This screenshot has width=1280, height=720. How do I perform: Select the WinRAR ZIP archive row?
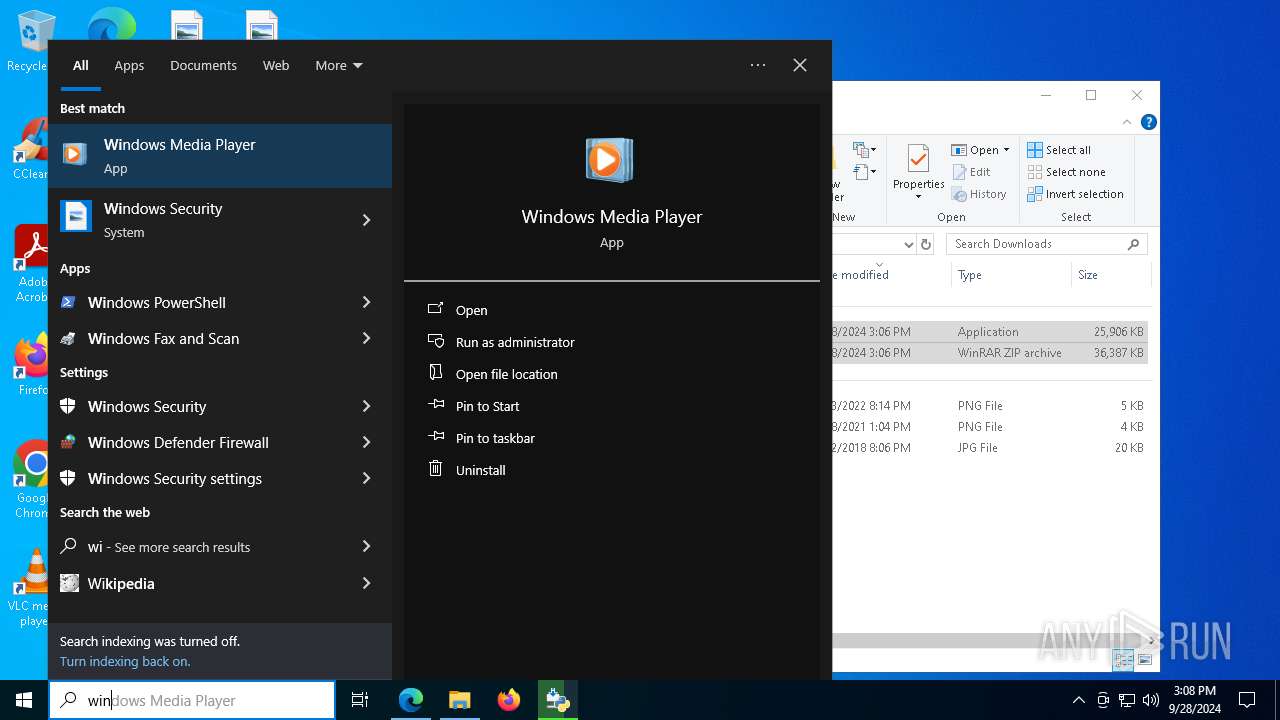coord(990,353)
